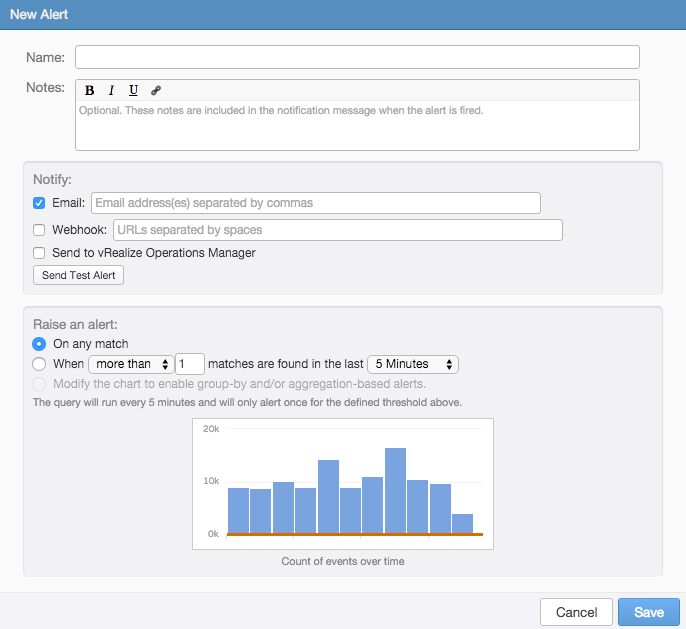
Task: Enable the Webhook notification checkbox
Action: point(39,230)
